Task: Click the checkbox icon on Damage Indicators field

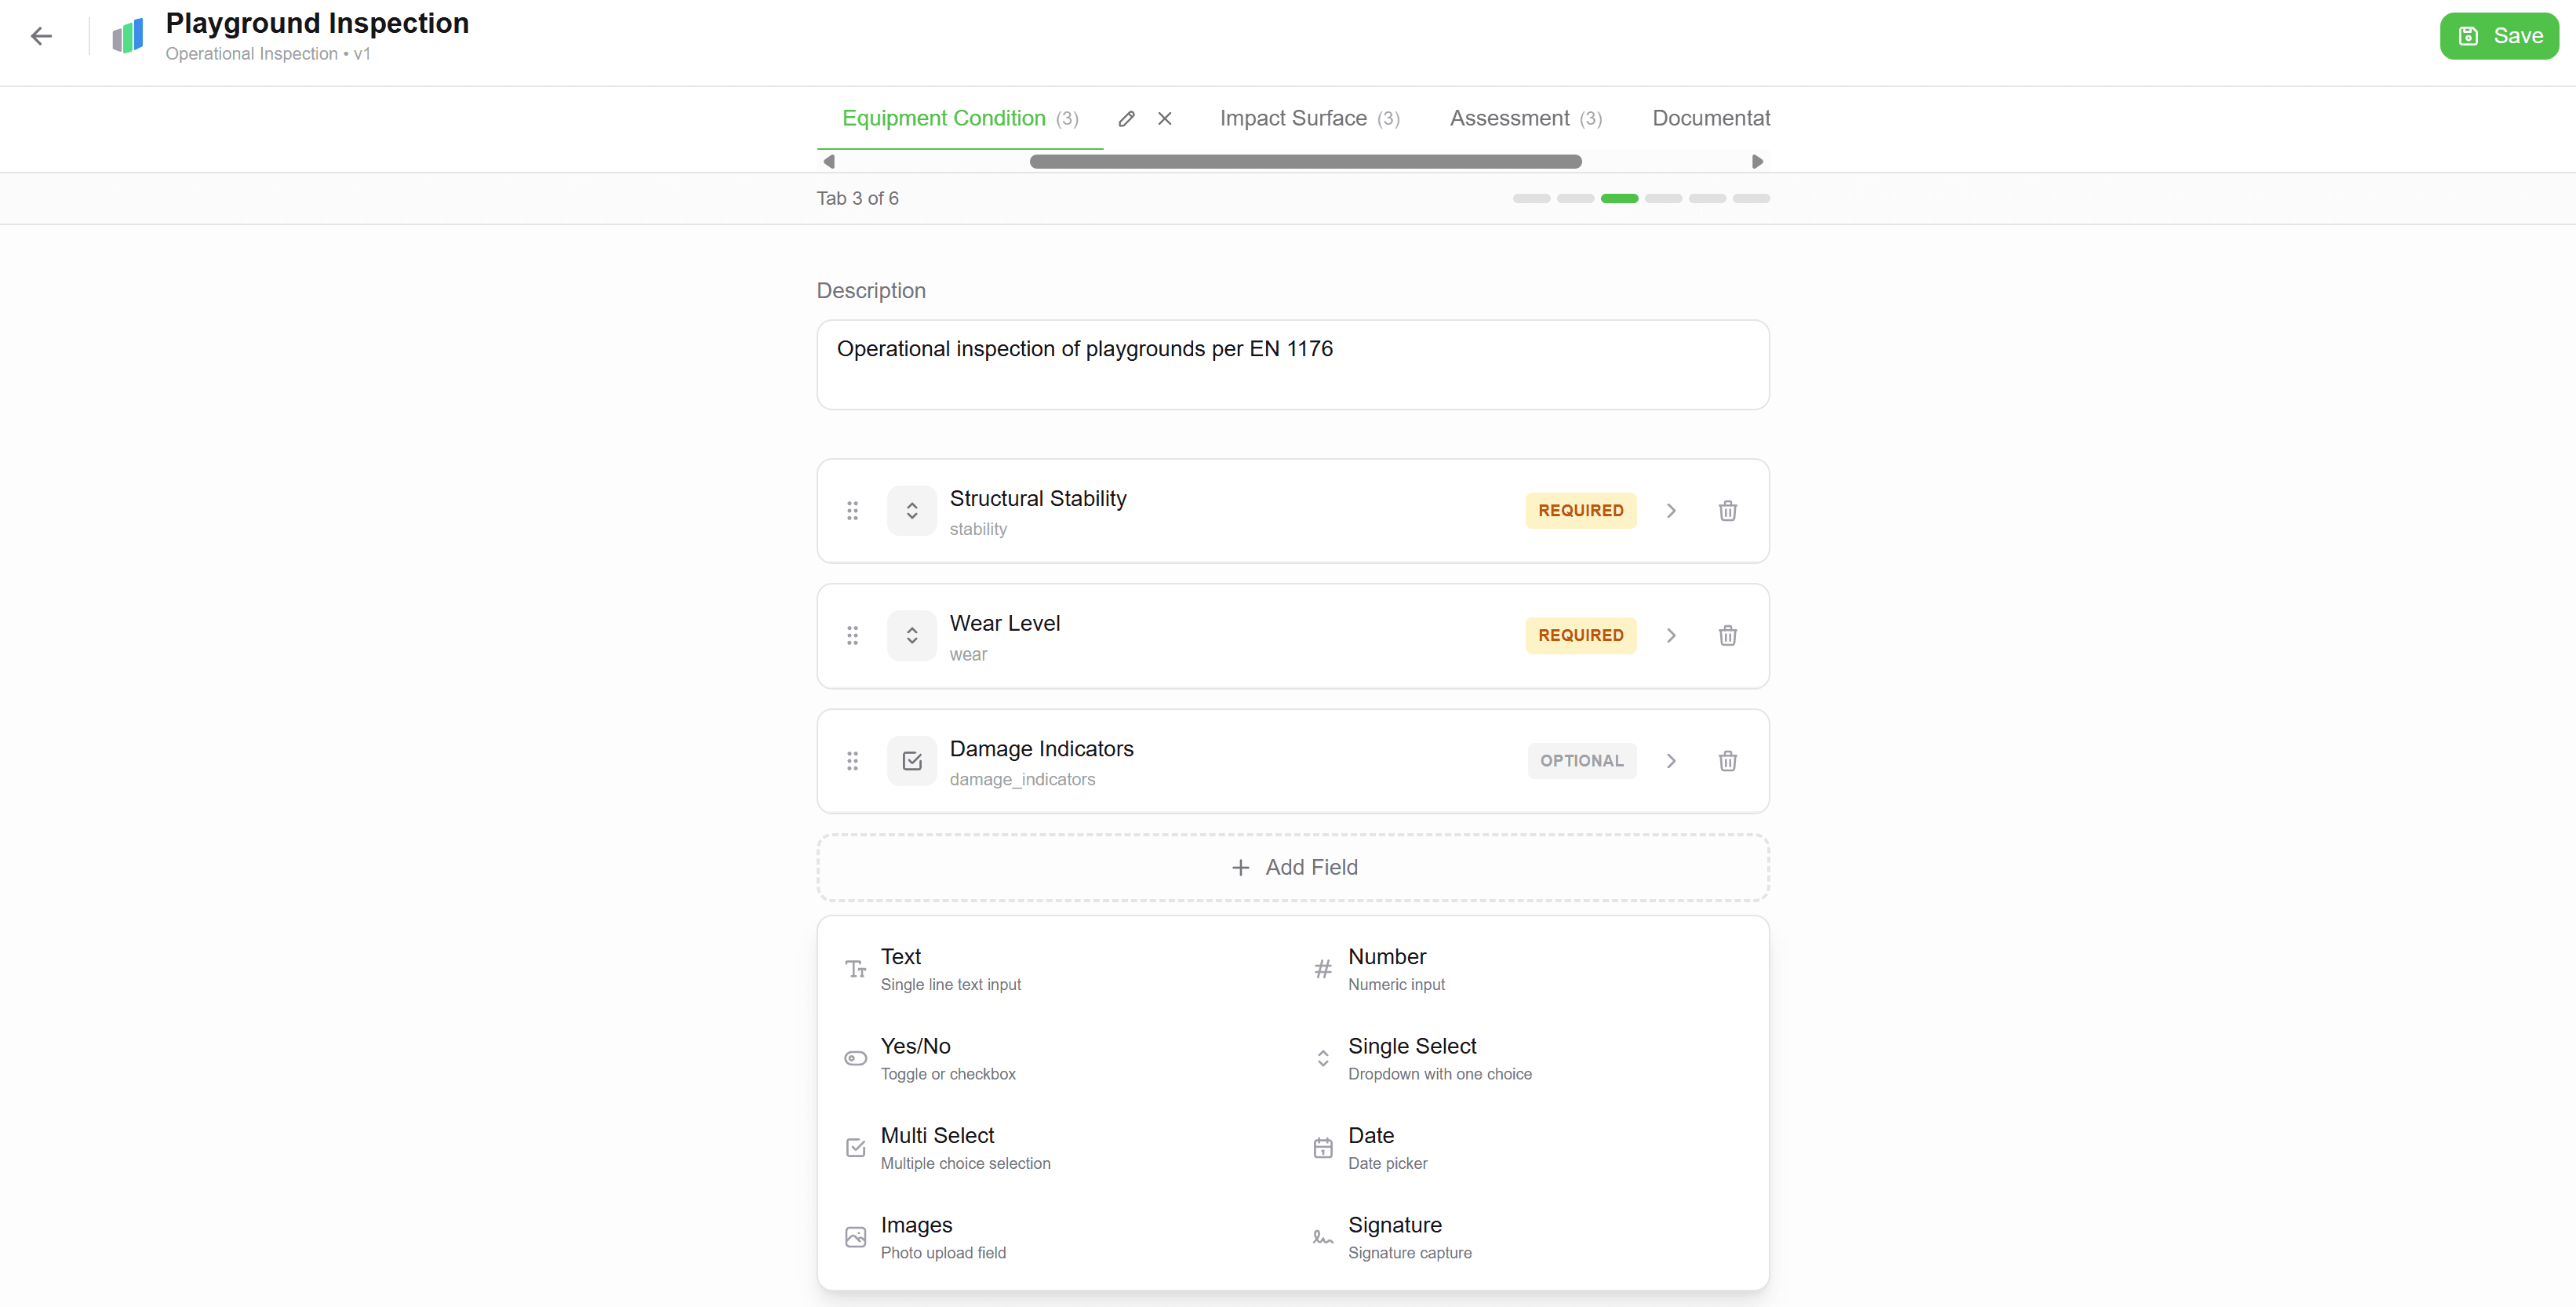Action: pos(911,761)
